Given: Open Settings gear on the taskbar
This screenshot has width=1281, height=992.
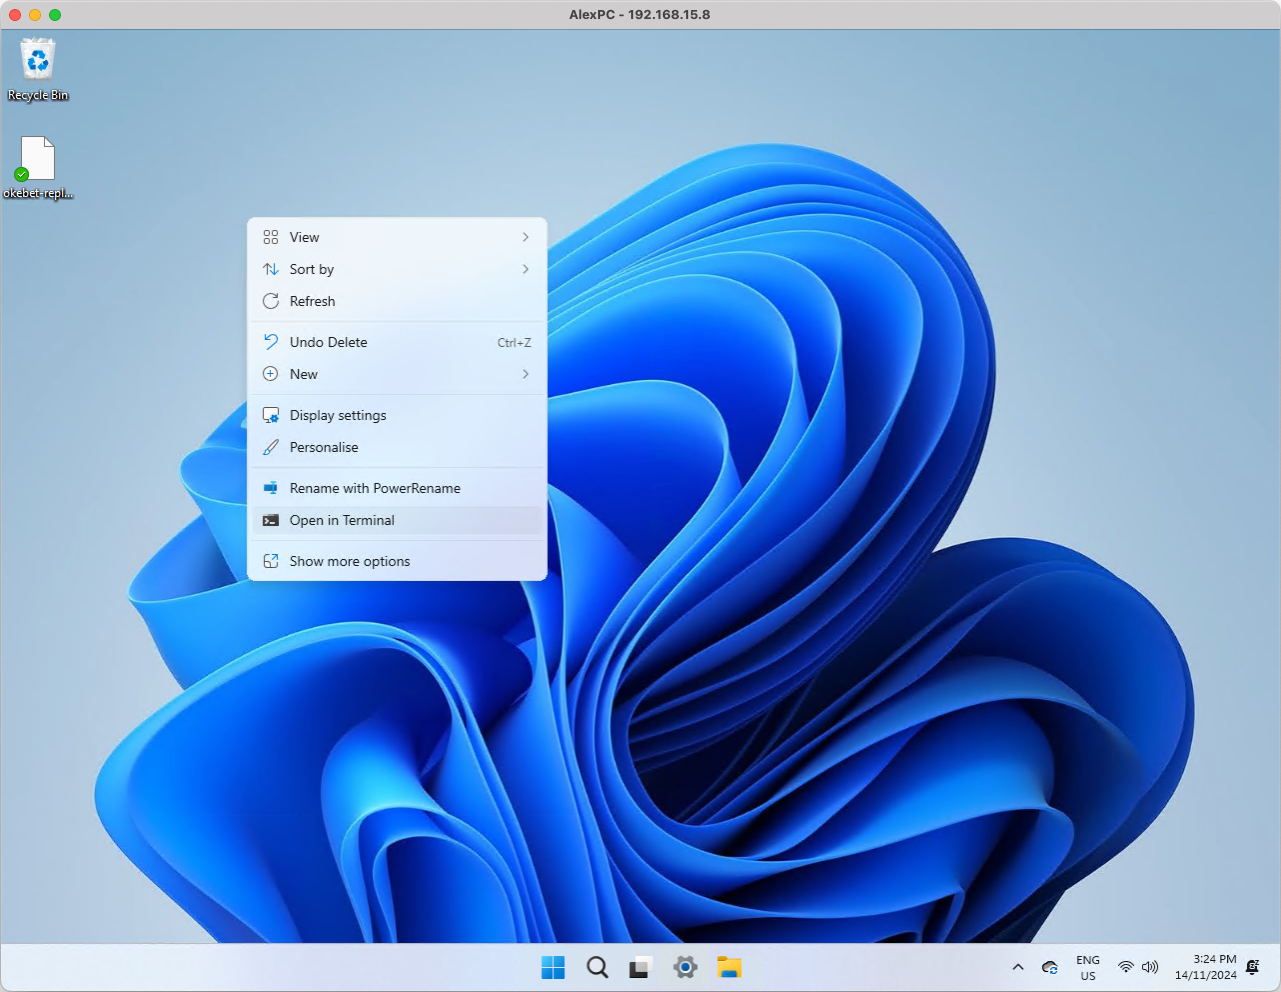Looking at the screenshot, I should (x=685, y=967).
